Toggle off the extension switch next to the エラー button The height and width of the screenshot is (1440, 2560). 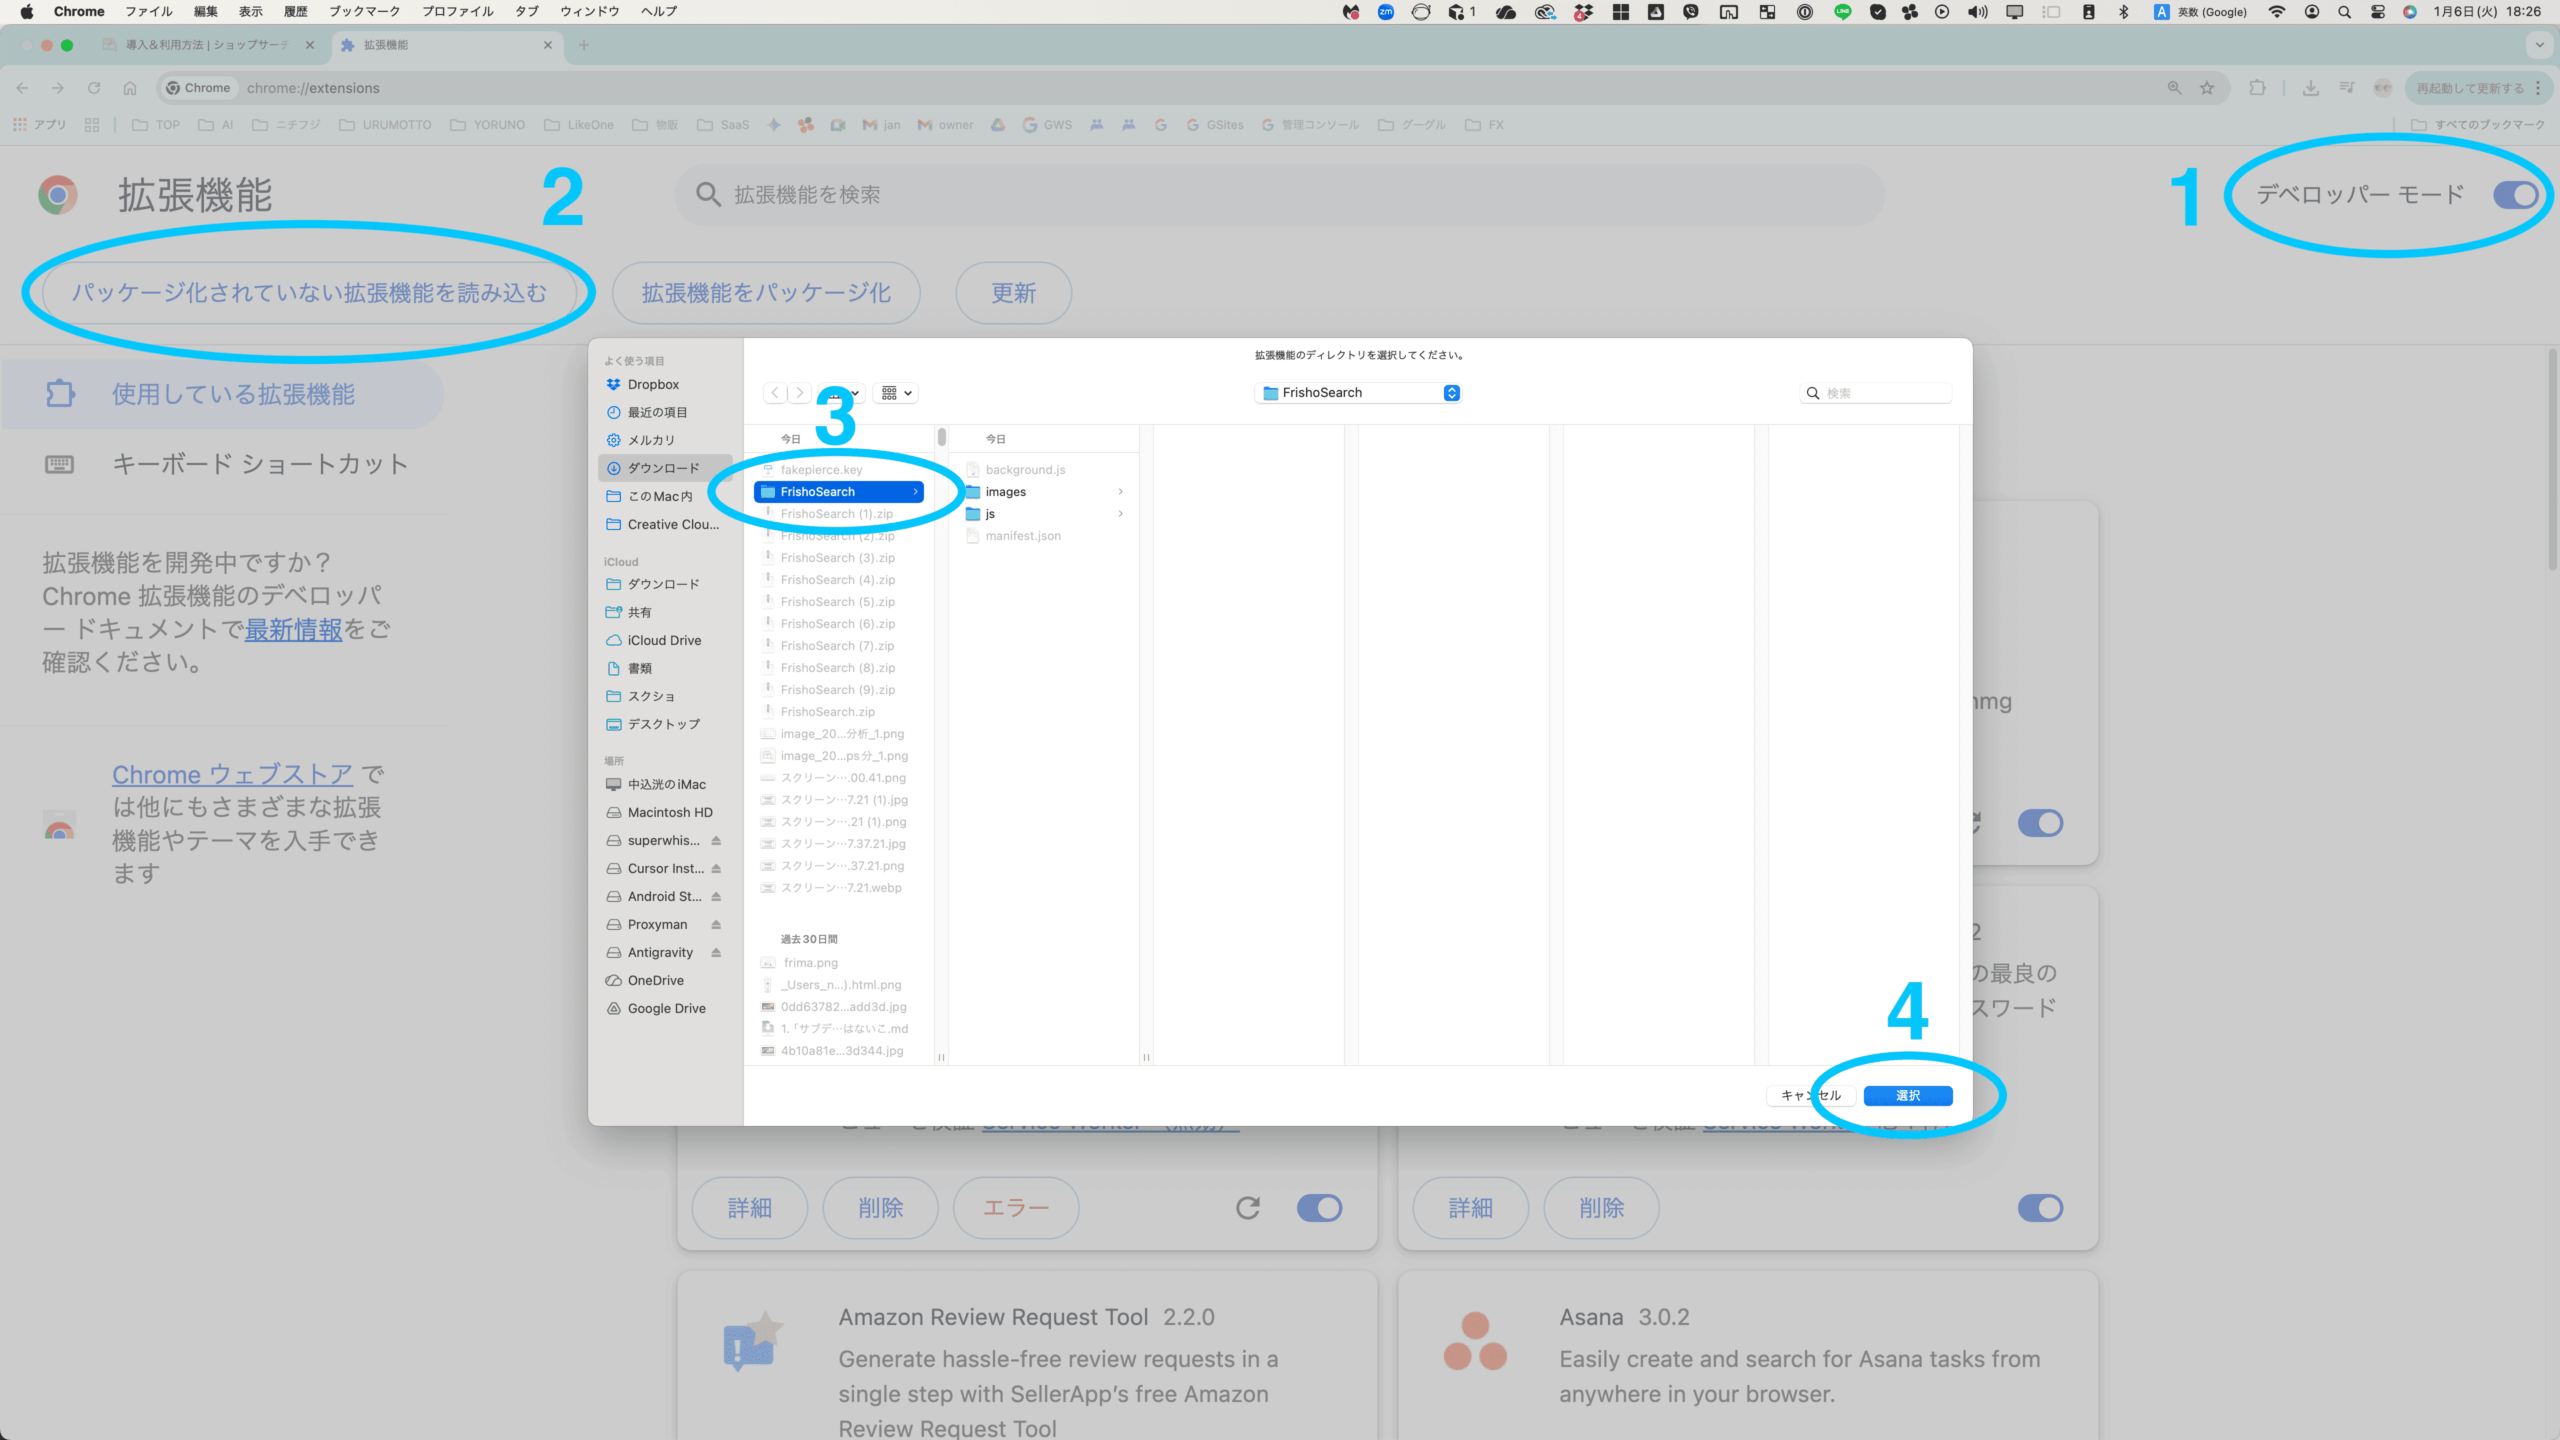coord(1319,1208)
